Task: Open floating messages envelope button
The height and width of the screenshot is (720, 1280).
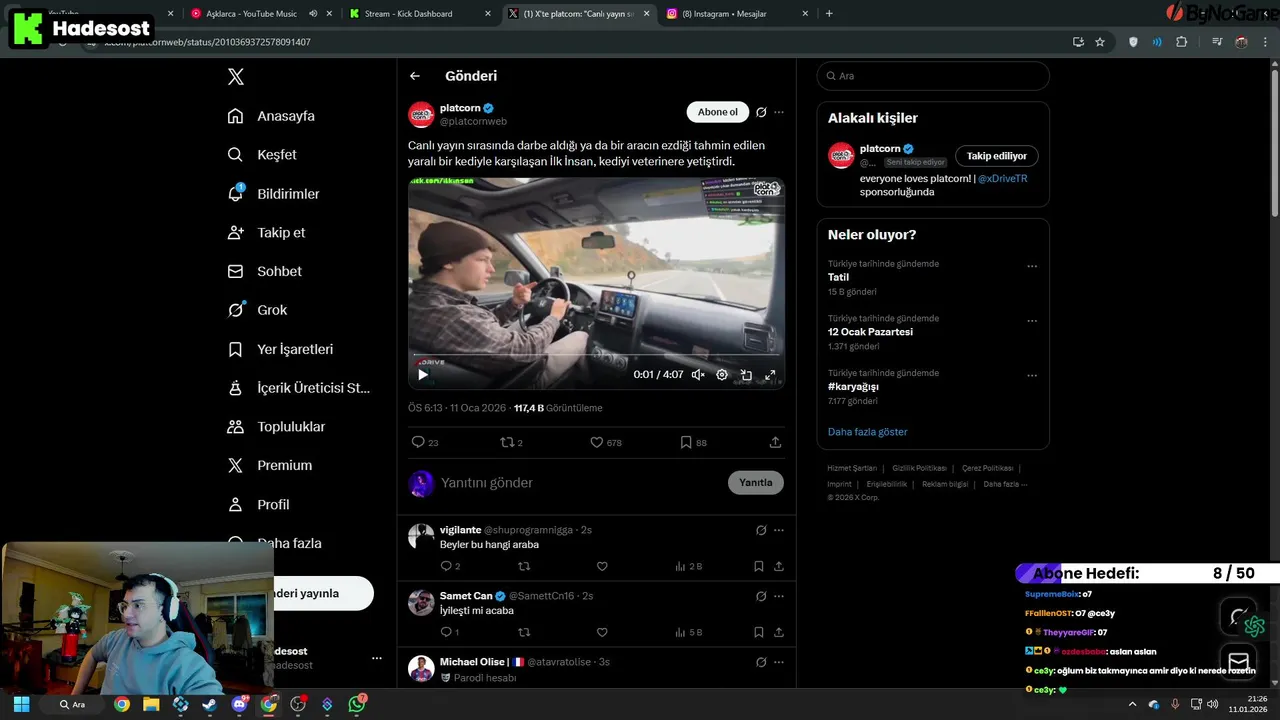Action: (x=1239, y=661)
